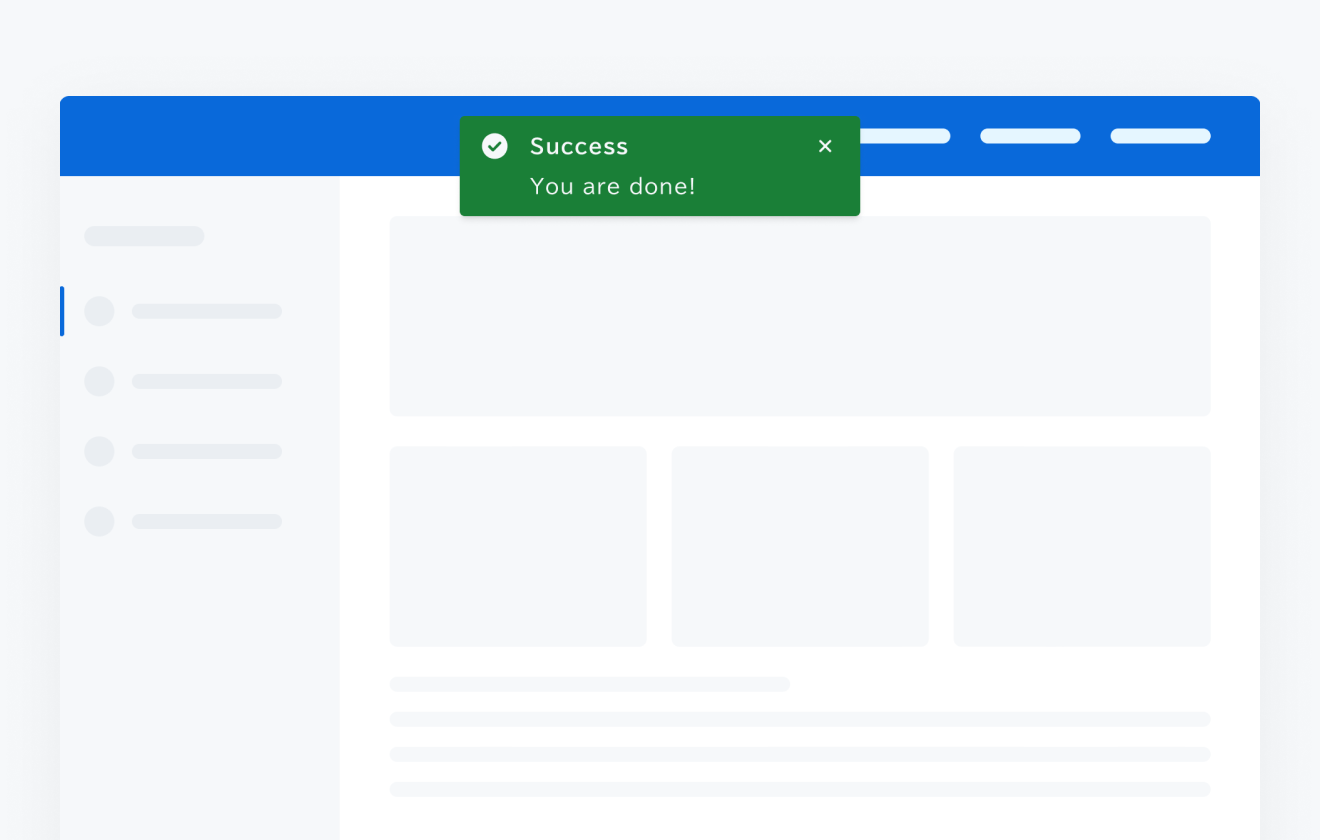Click the 'Success' notification title
1320x840 pixels.
coord(579,146)
